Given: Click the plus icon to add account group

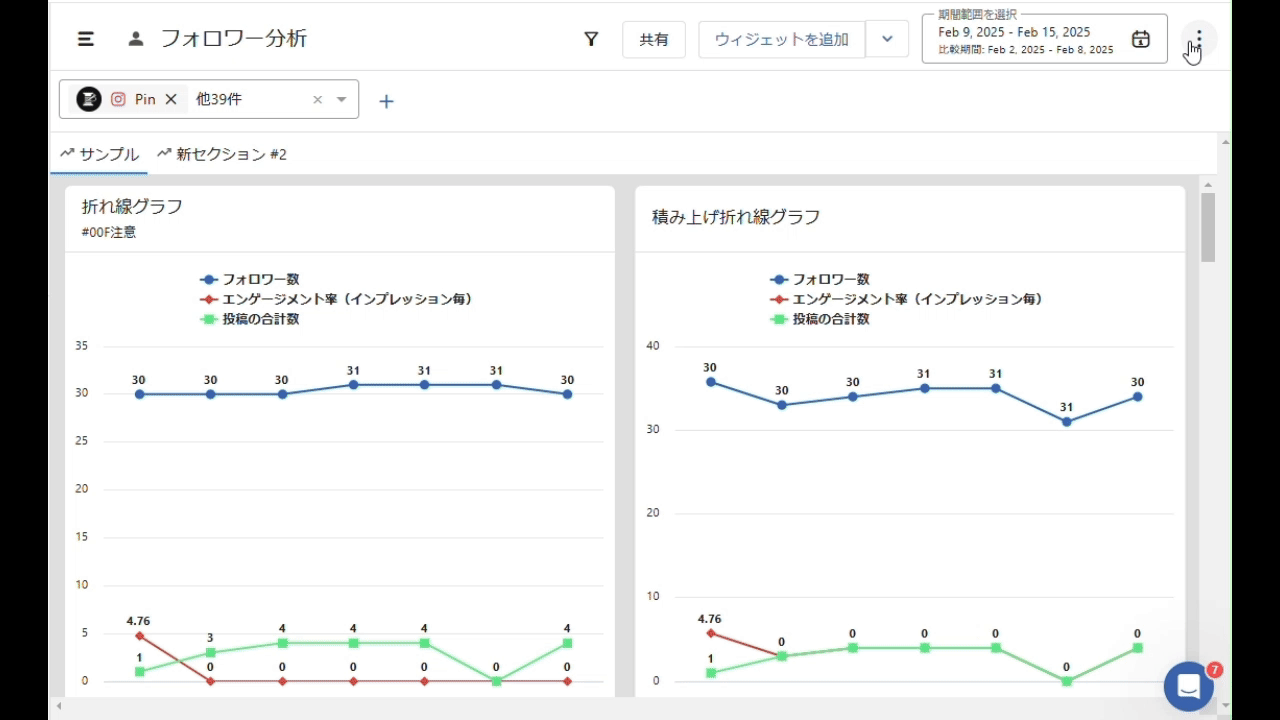Looking at the screenshot, I should tap(386, 101).
